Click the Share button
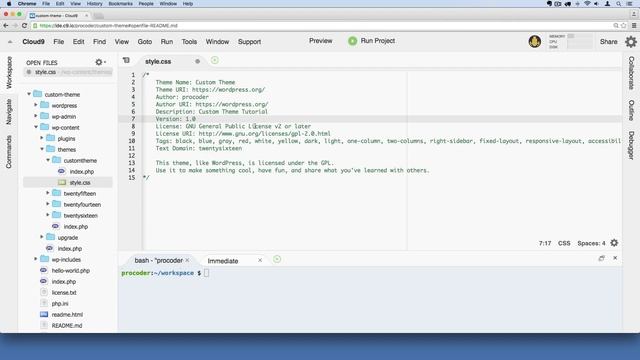 (609, 42)
